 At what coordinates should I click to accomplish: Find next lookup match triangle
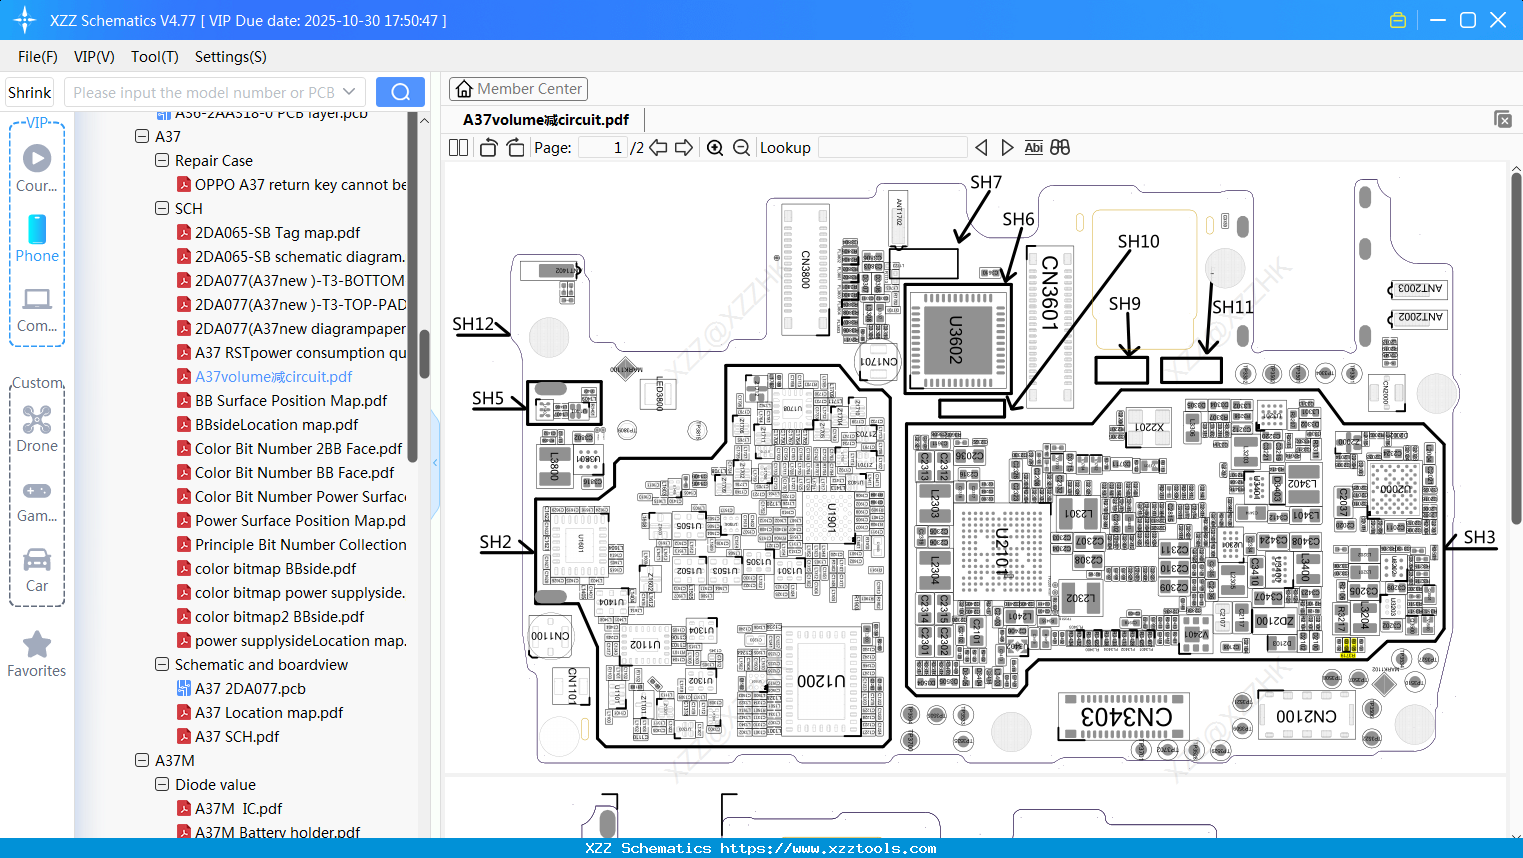click(1007, 148)
